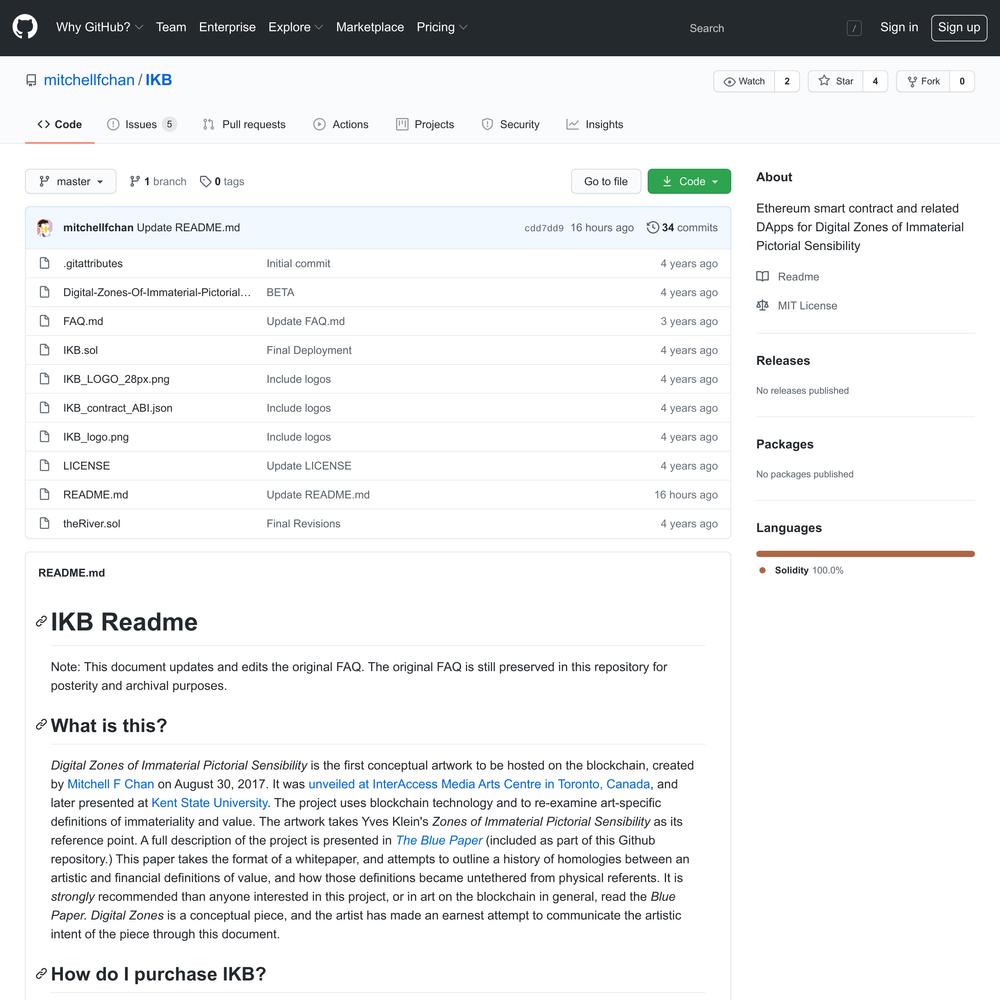The height and width of the screenshot is (1000, 1000).
Task: Click the clock history icon by 34 commits
Action: pos(652,228)
